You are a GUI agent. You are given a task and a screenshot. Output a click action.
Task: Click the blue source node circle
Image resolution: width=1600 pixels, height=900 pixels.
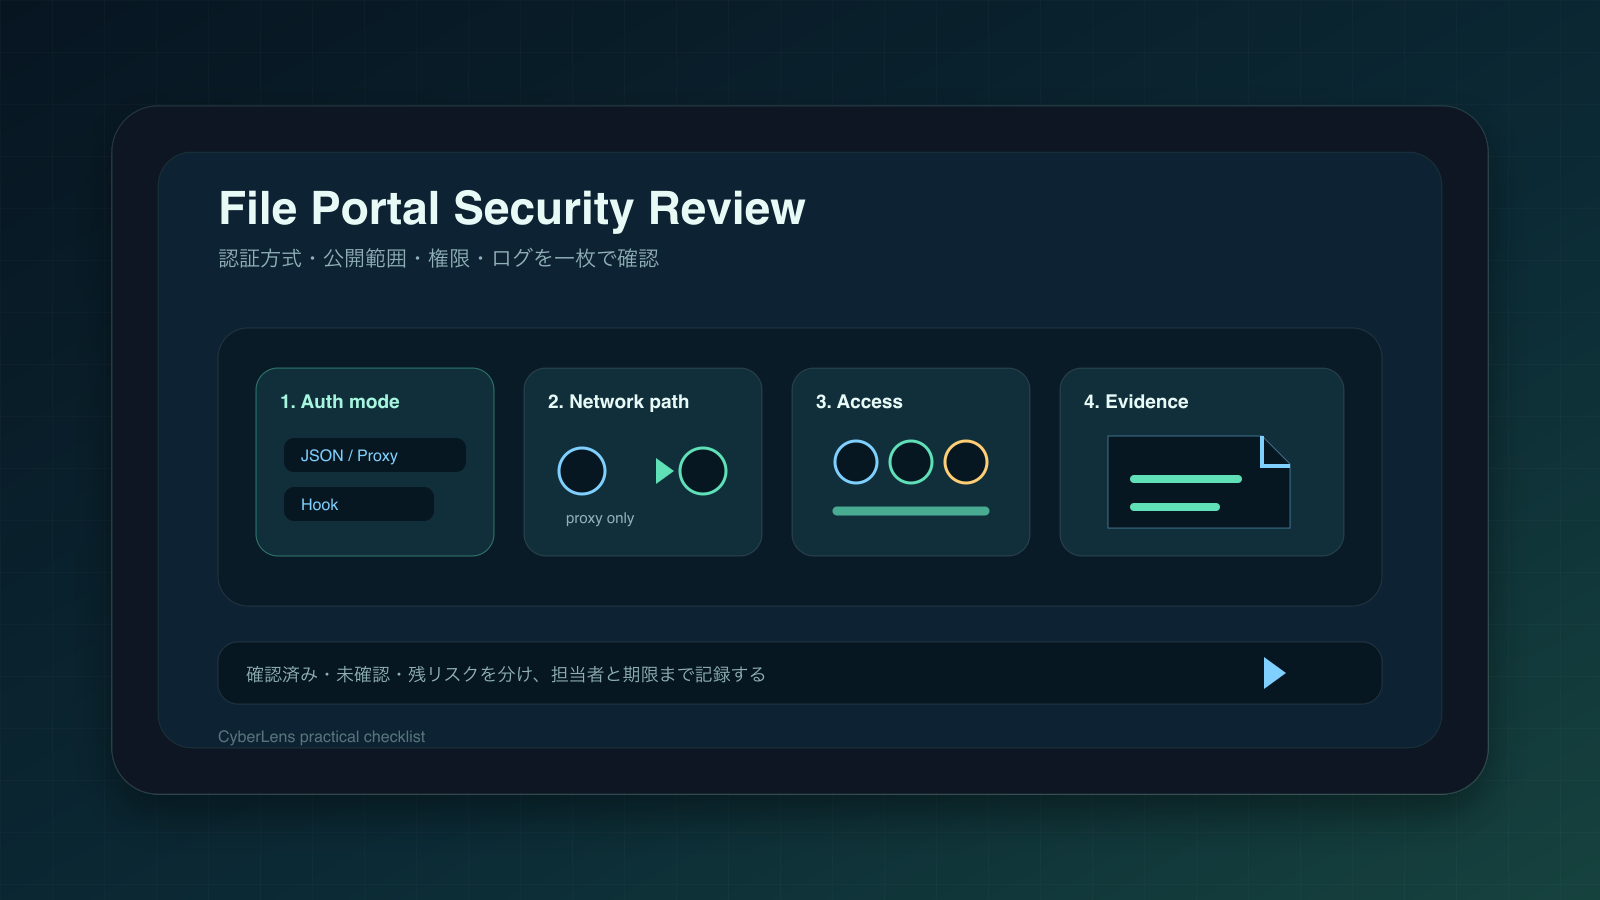click(582, 471)
